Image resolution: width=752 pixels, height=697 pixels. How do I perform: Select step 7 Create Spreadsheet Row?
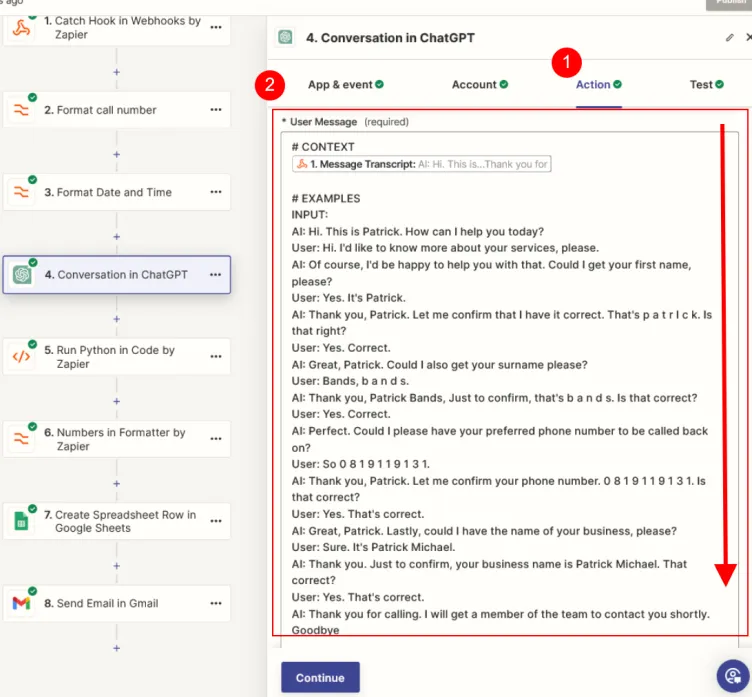117,521
